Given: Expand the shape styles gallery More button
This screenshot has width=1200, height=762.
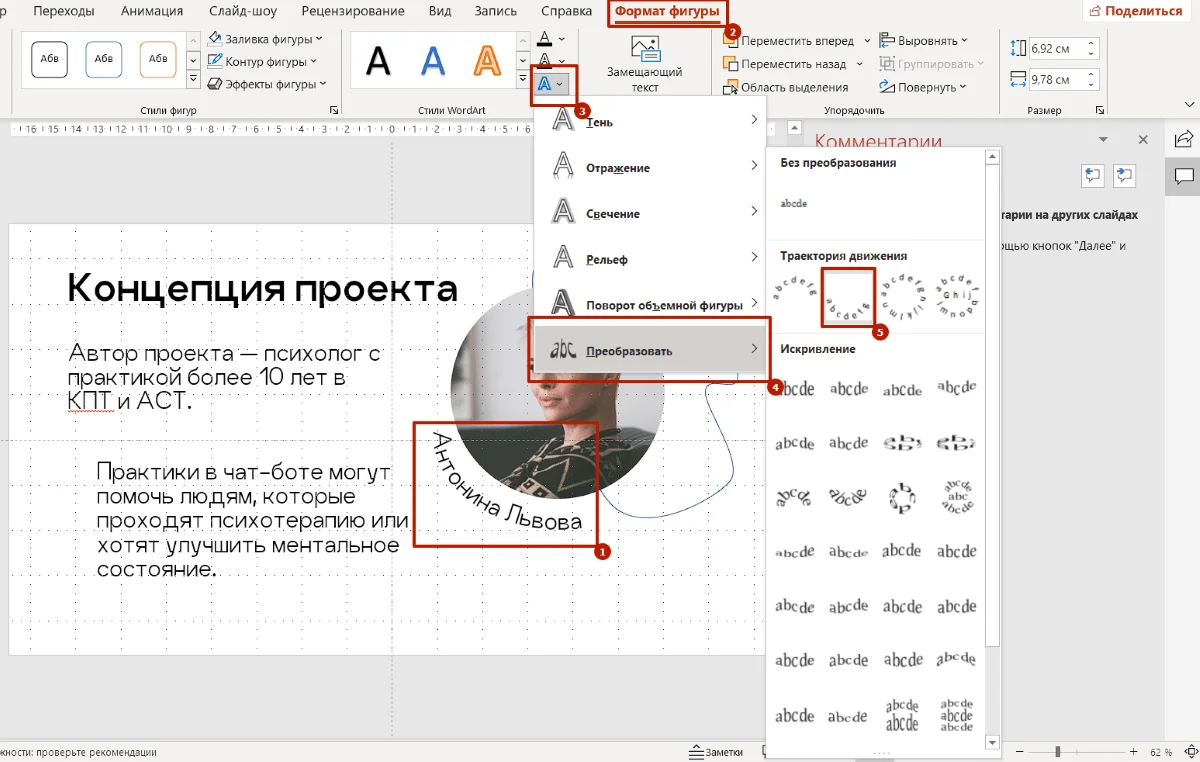Looking at the screenshot, I should click(x=193, y=79).
